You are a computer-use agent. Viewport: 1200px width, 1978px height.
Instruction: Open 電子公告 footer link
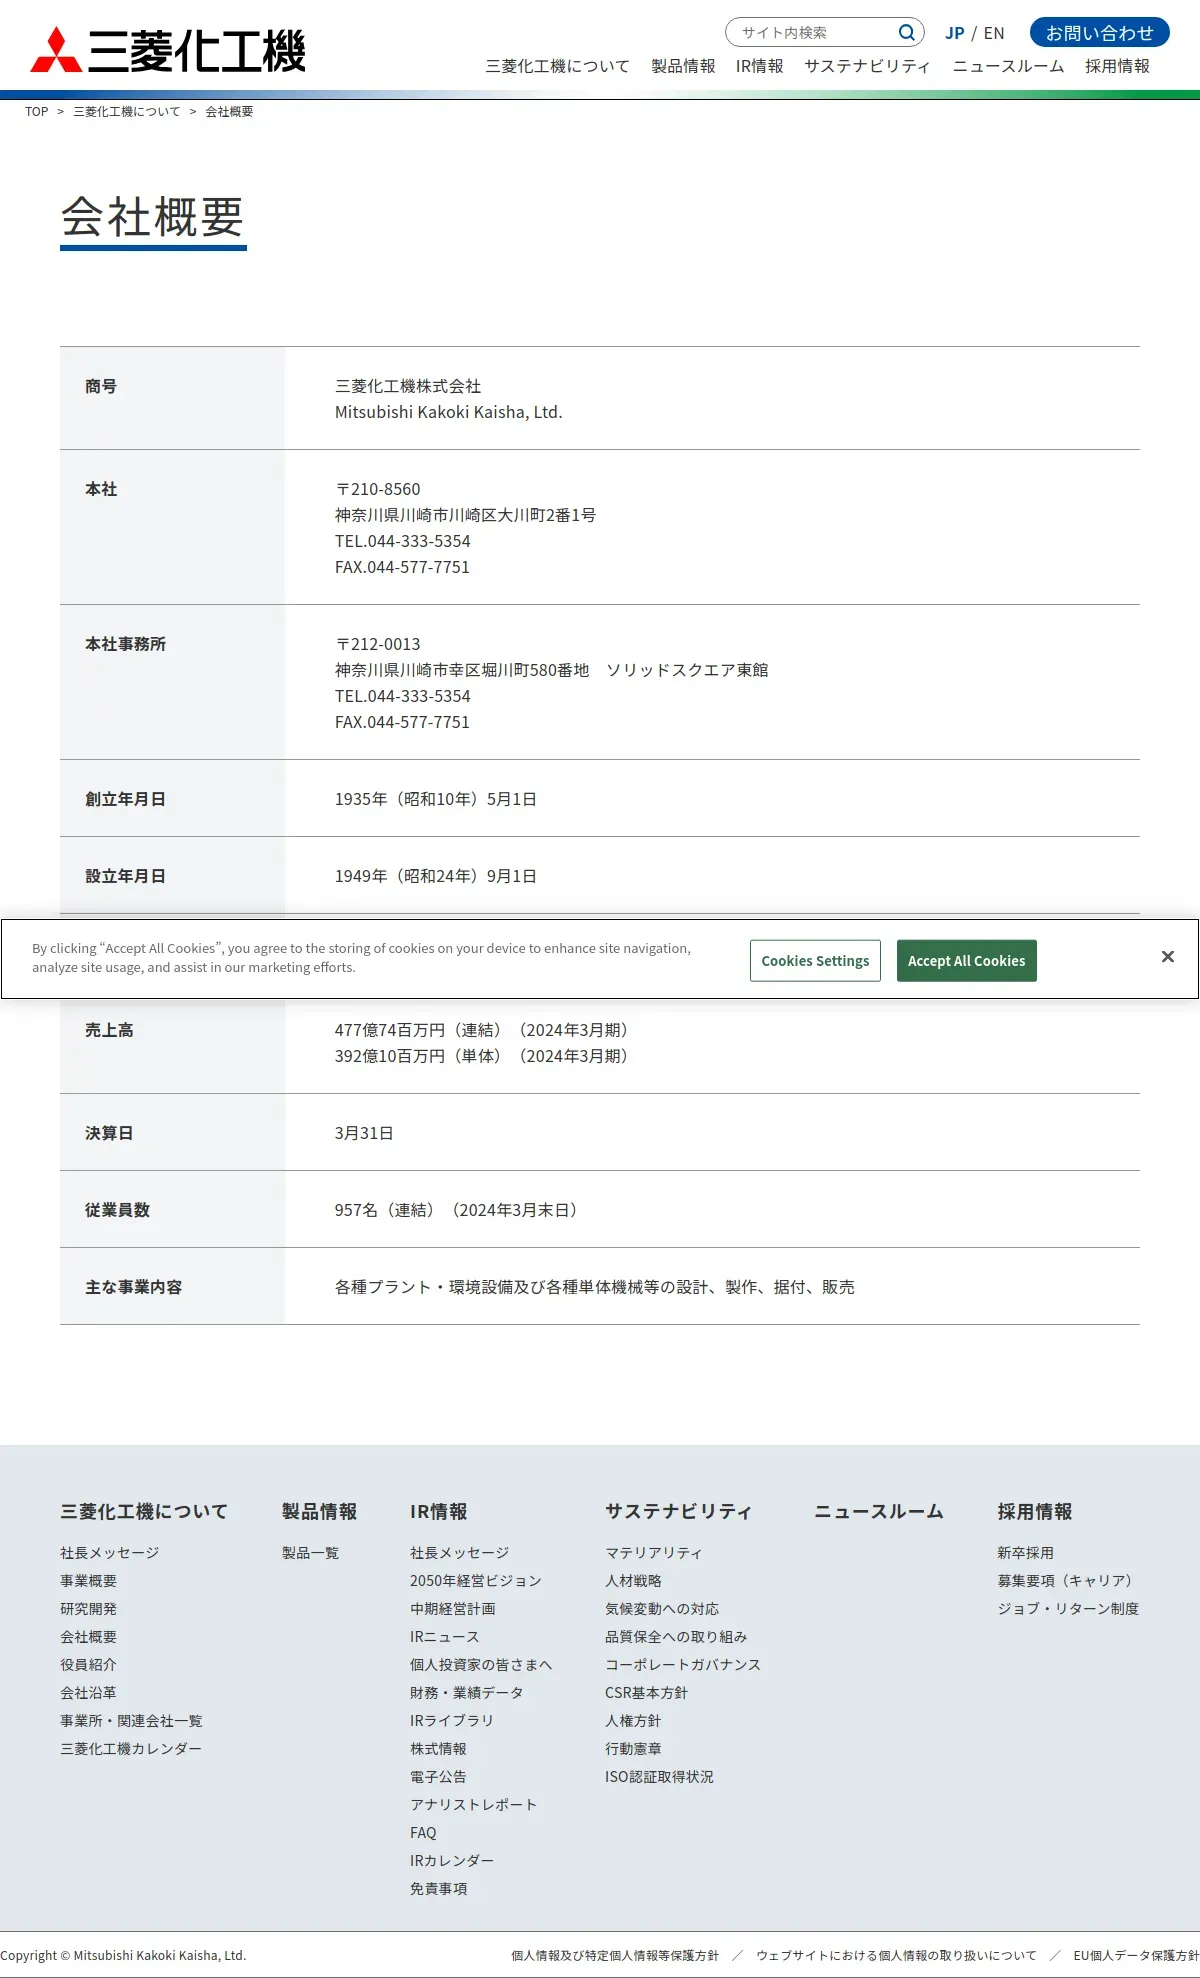(x=438, y=1777)
